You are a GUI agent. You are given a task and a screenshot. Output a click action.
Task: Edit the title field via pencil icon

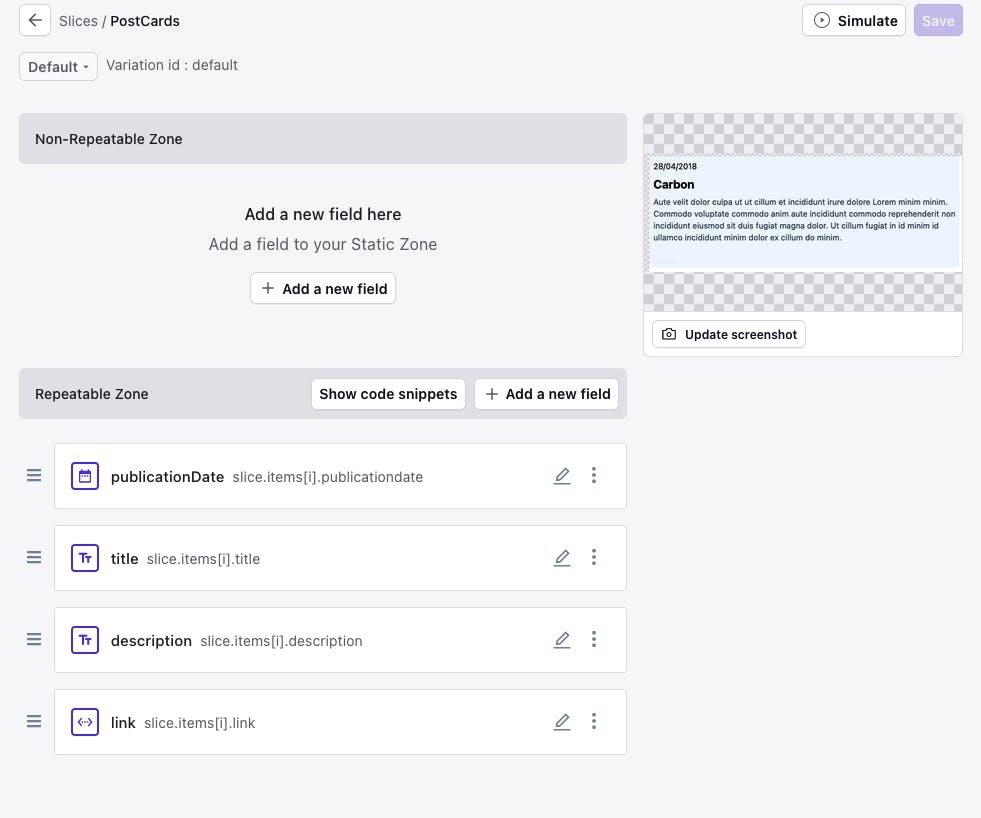click(x=562, y=557)
